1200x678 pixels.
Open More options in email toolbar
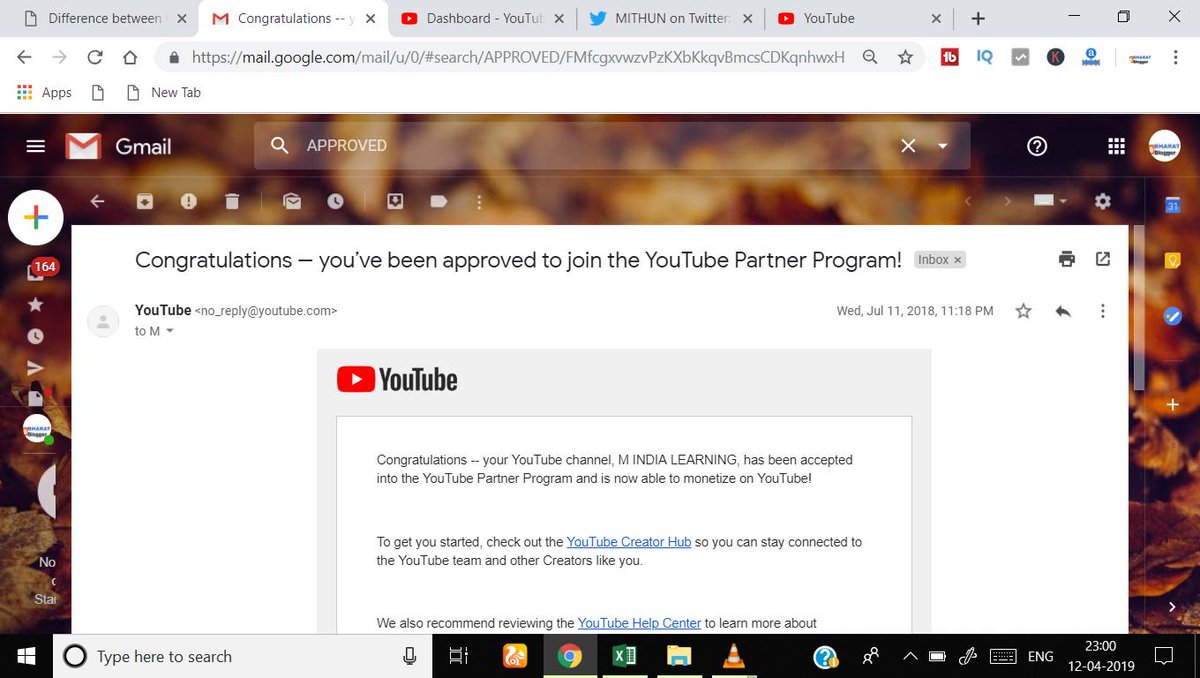point(479,201)
